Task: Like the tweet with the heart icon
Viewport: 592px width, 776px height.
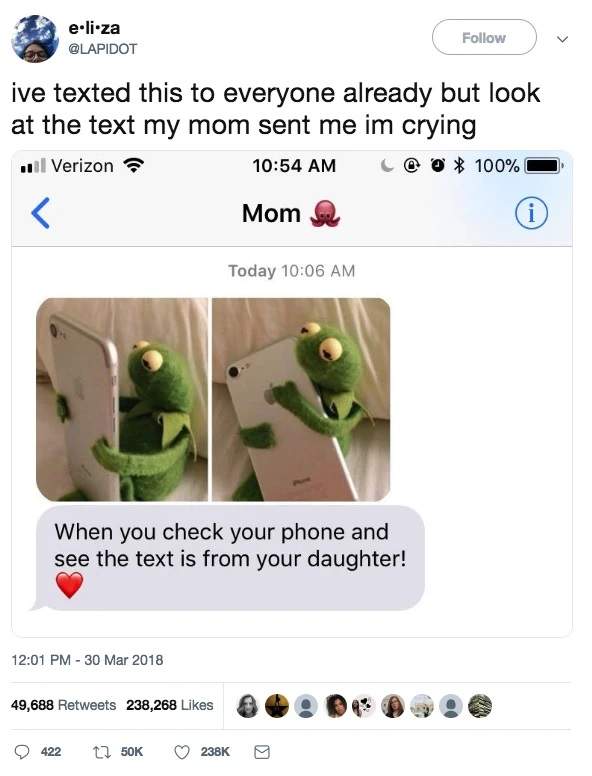Action: [182, 752]
